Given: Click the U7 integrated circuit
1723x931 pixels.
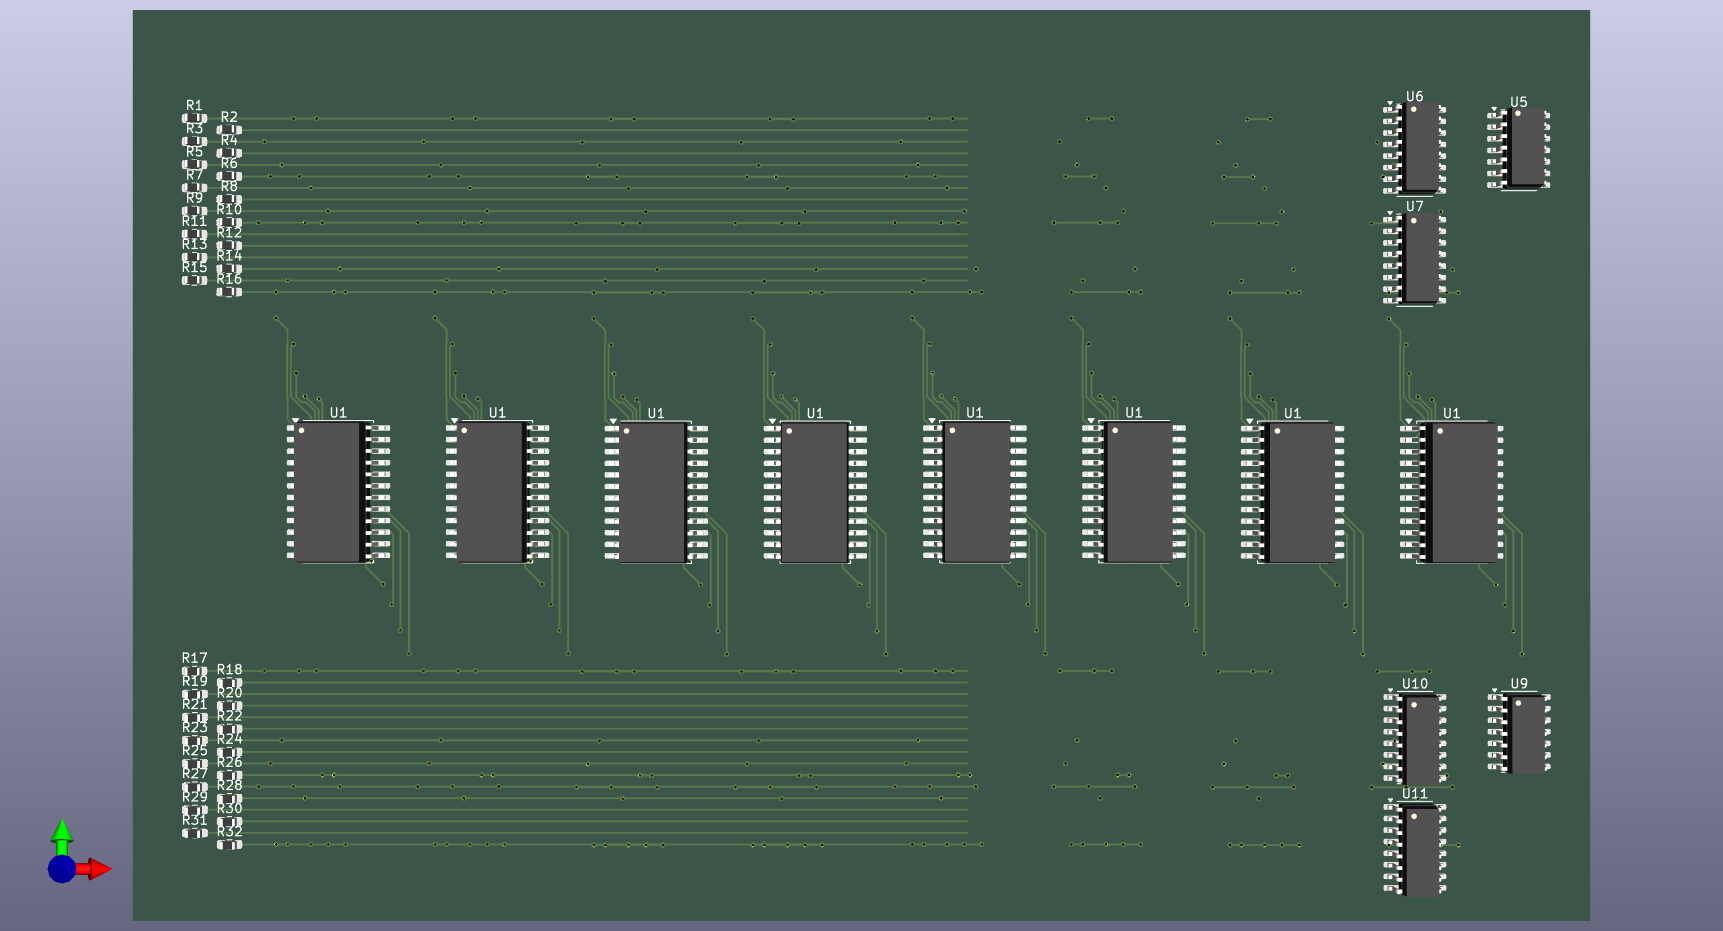Looking at the screenshot, I should [1421, 258].
